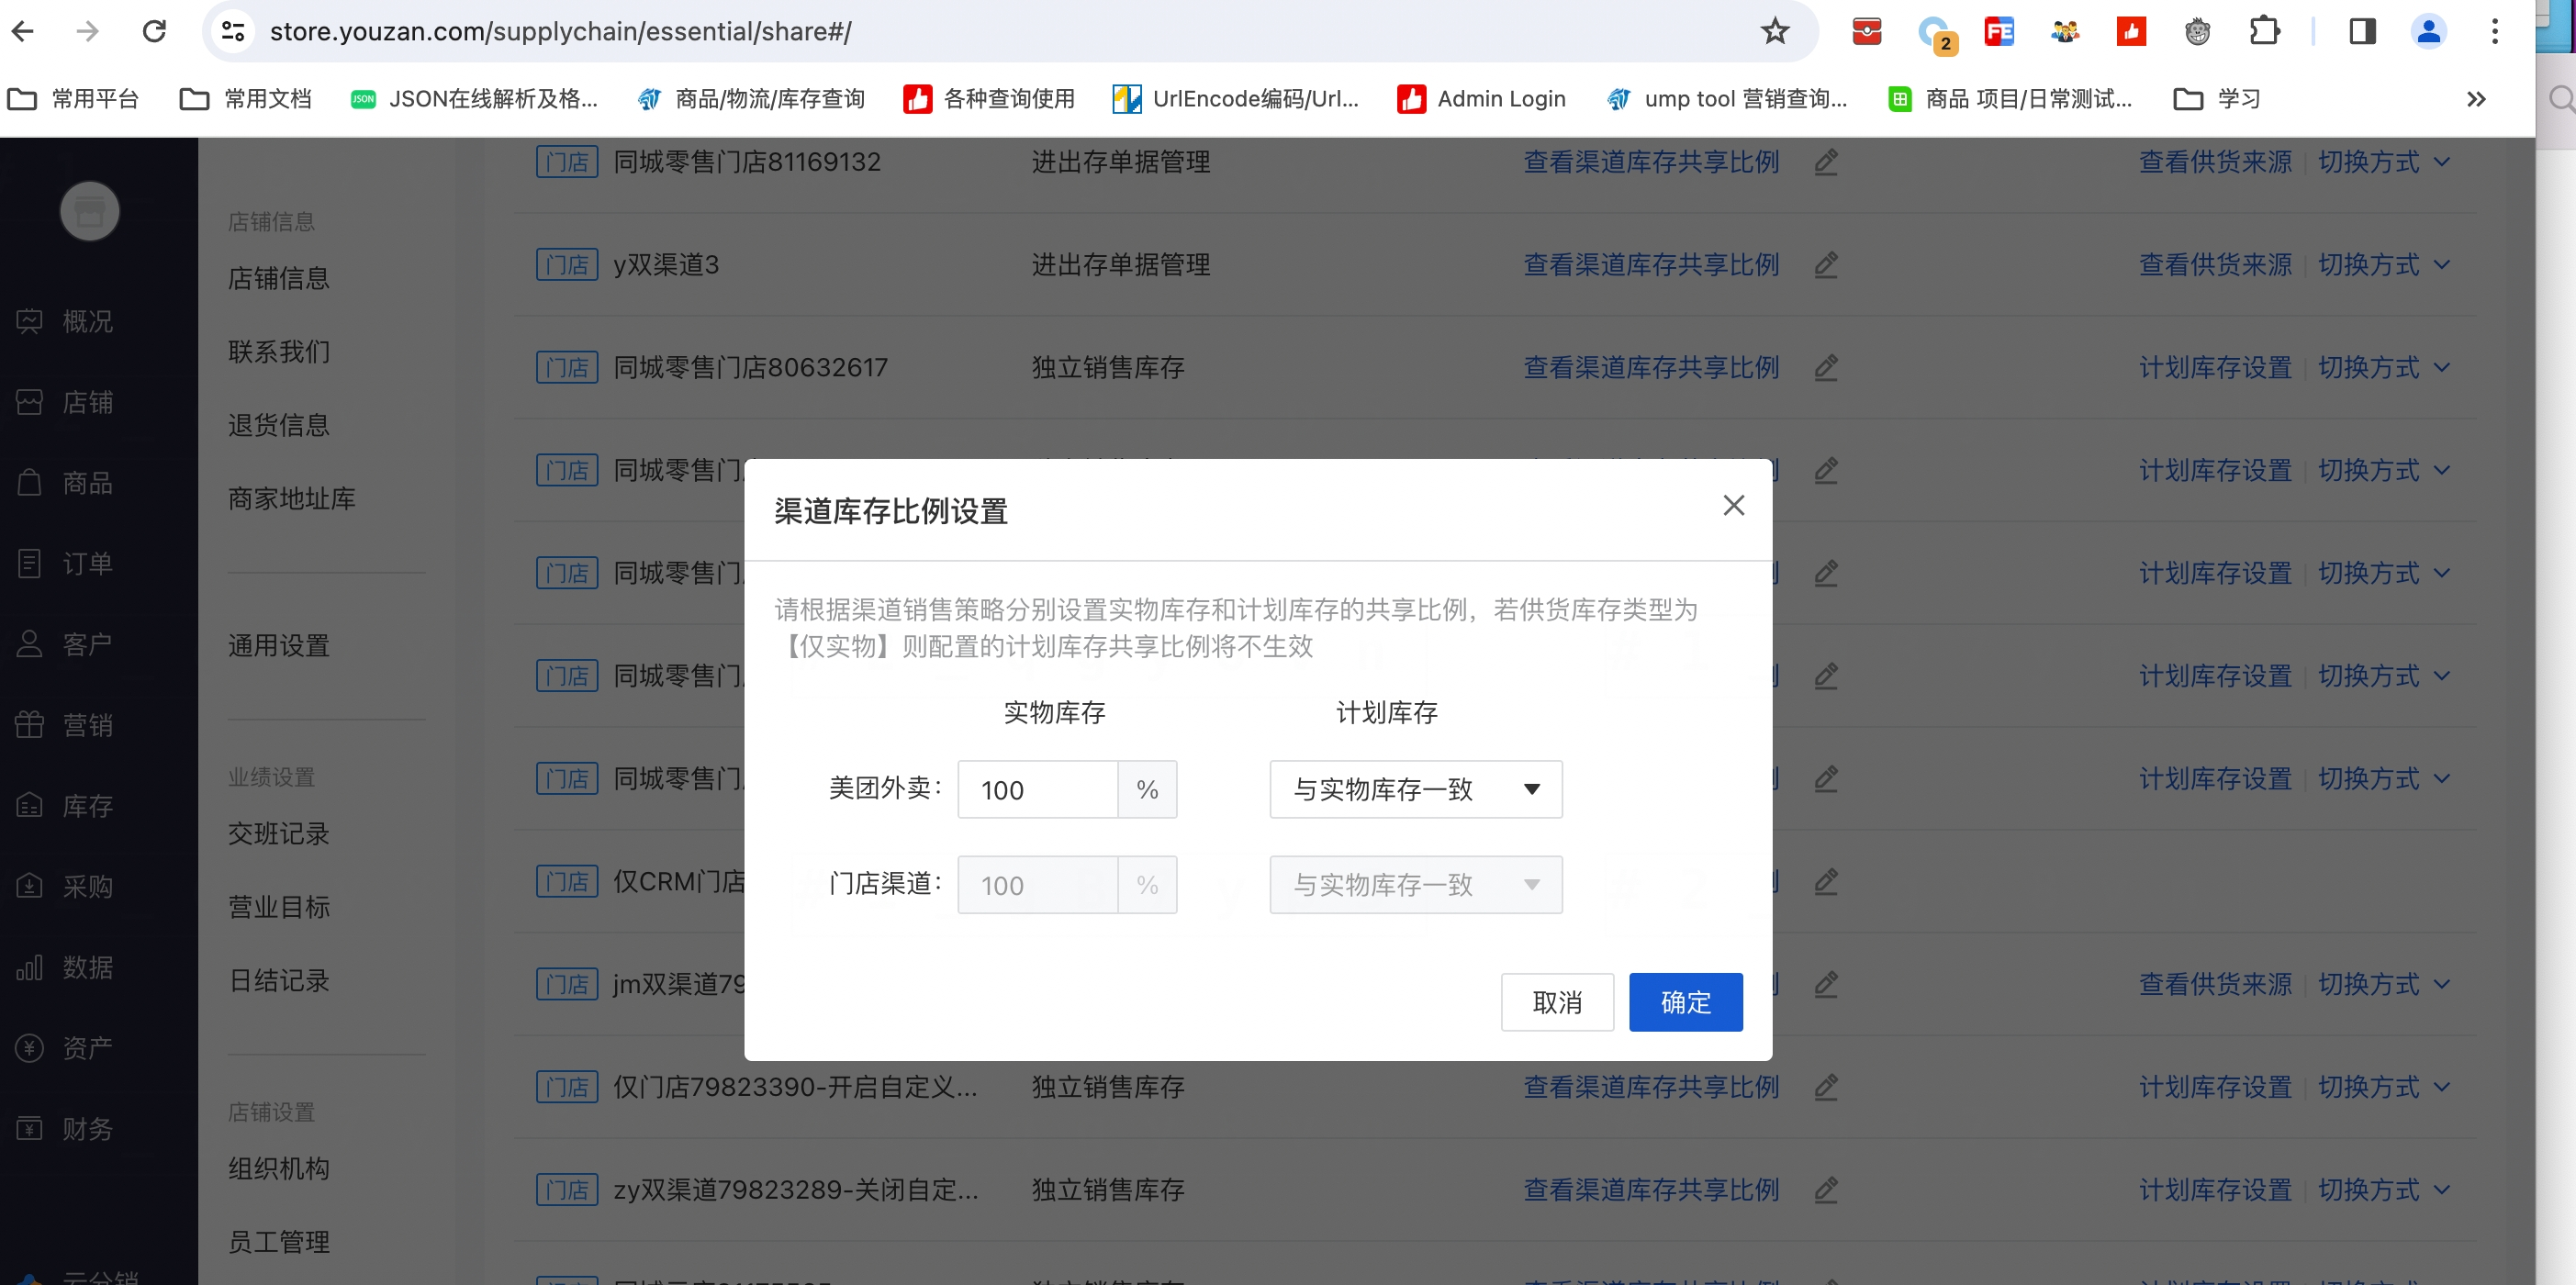Show hidden bookmarks with the chevron
The image size is (2576, 1285).
2475,99
